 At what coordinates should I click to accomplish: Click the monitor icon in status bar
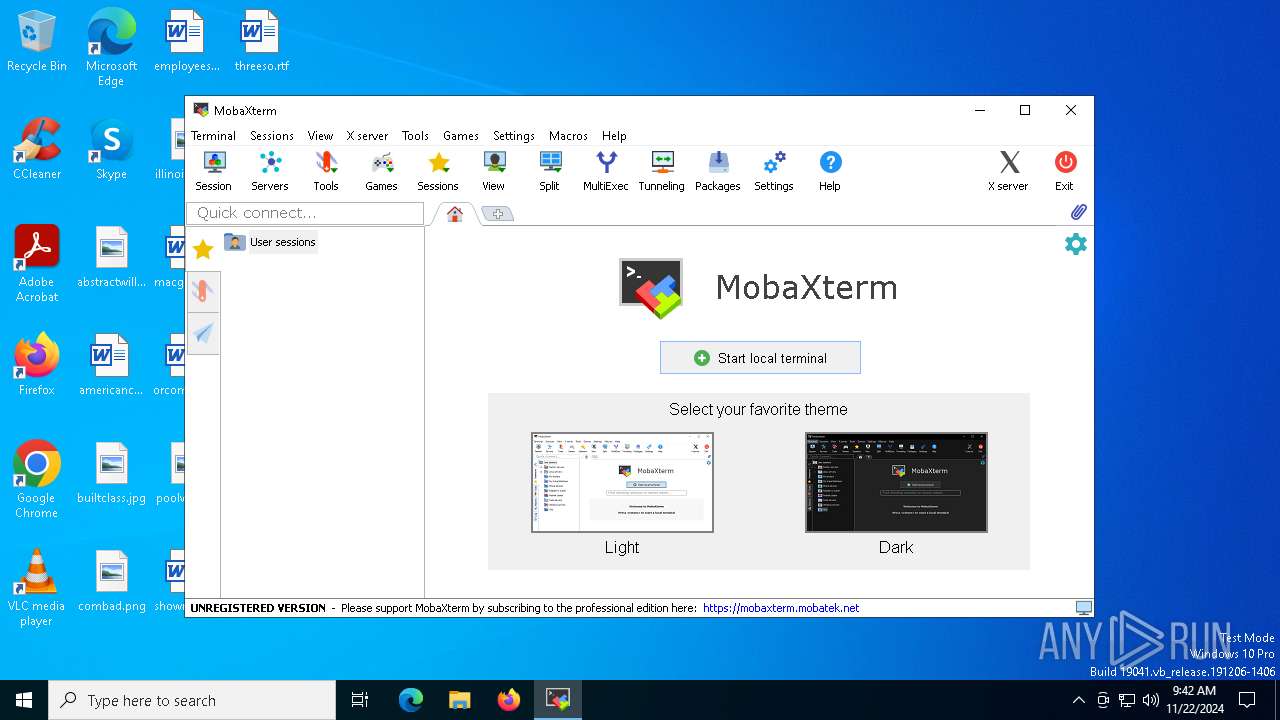click(1083, 608)
